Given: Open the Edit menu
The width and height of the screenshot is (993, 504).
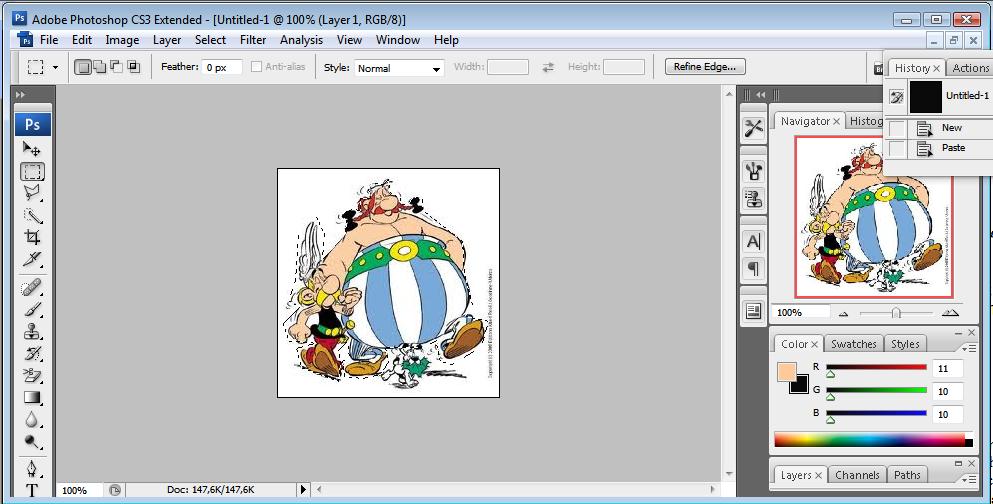Looking at the screenshot, I should pos(82,39).
